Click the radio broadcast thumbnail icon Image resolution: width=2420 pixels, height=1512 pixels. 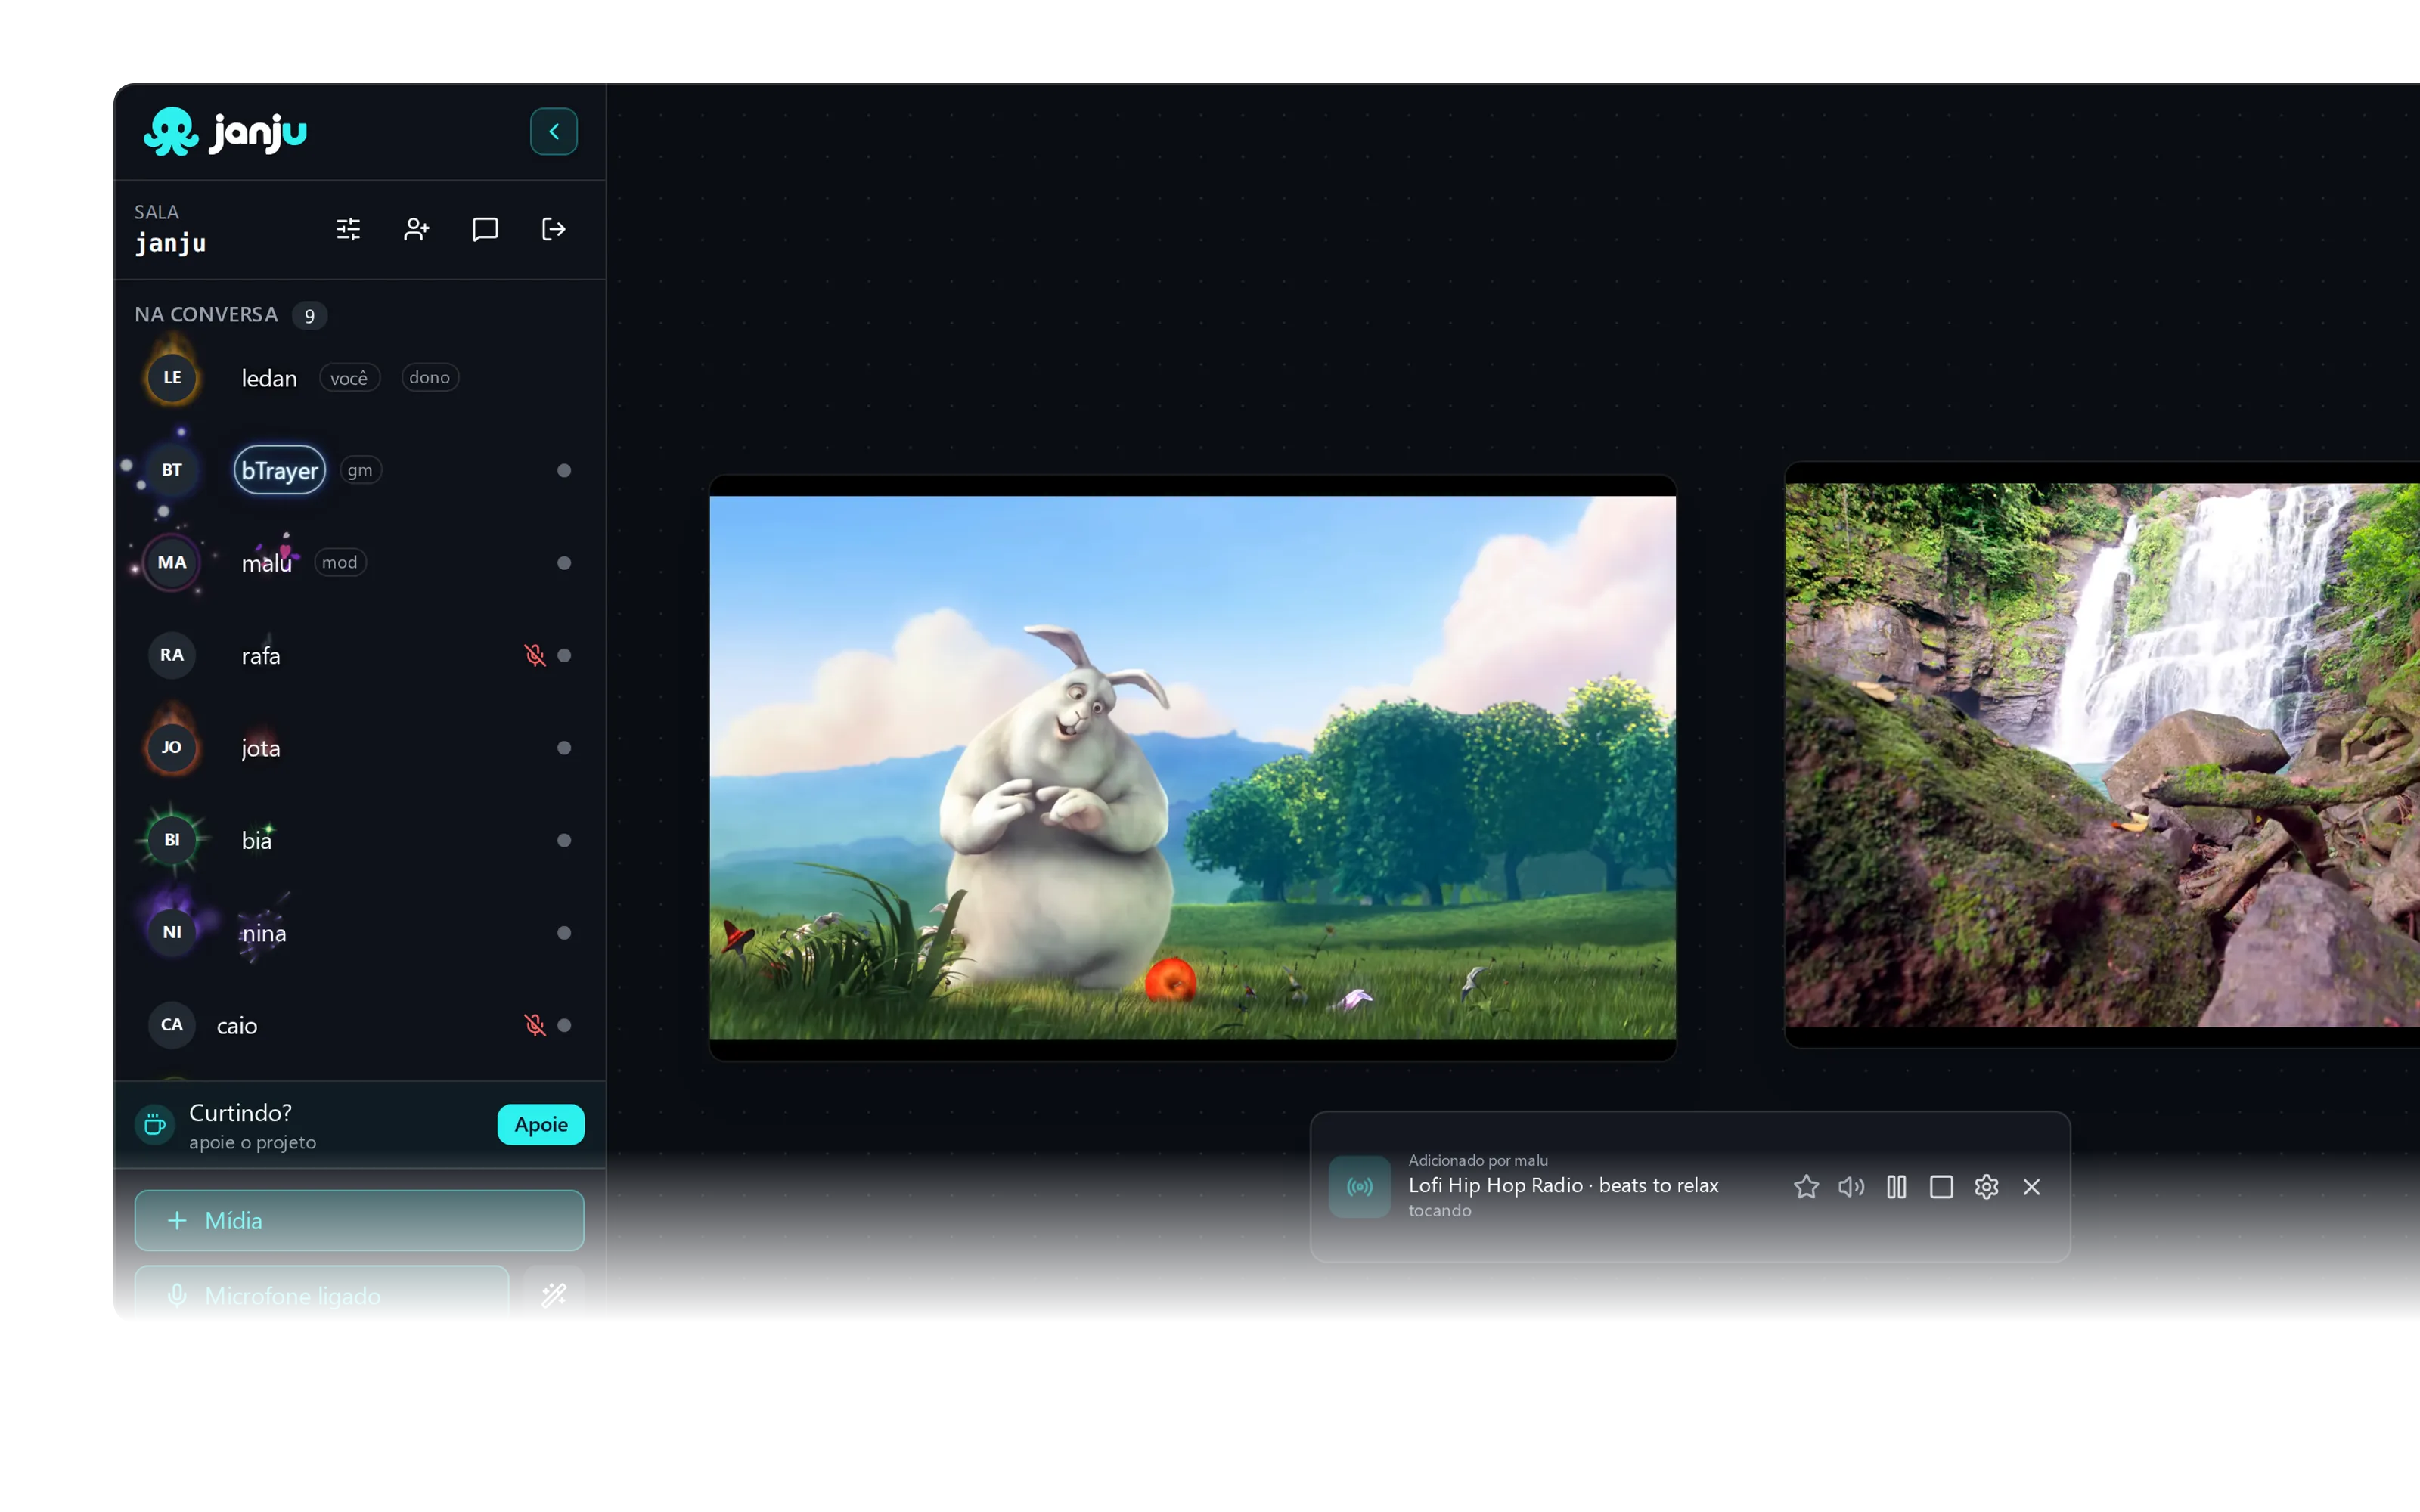click(1359, 1187)
